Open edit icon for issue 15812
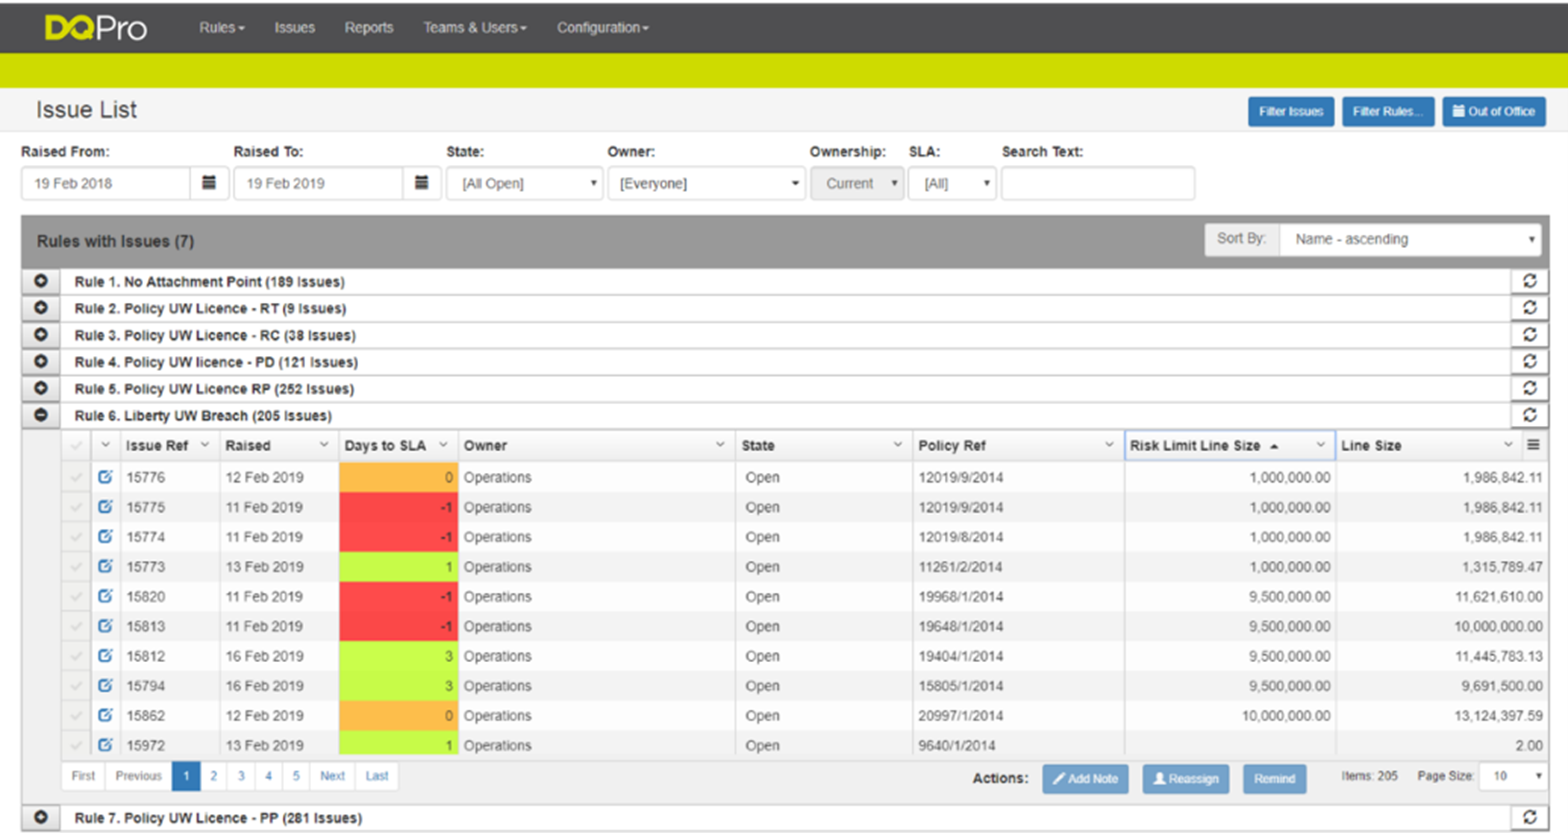 (x=105, y=656)
